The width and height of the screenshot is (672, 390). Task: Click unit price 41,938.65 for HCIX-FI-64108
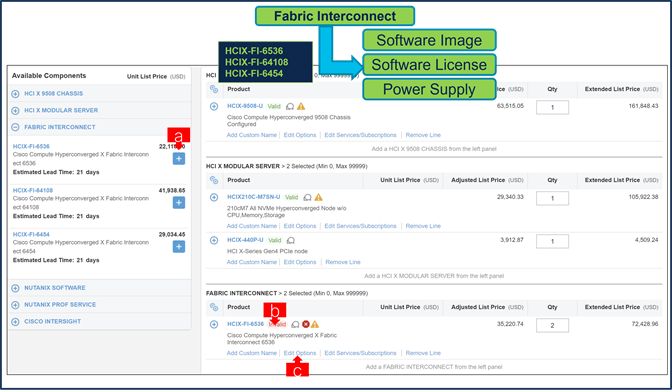(172, 190)
